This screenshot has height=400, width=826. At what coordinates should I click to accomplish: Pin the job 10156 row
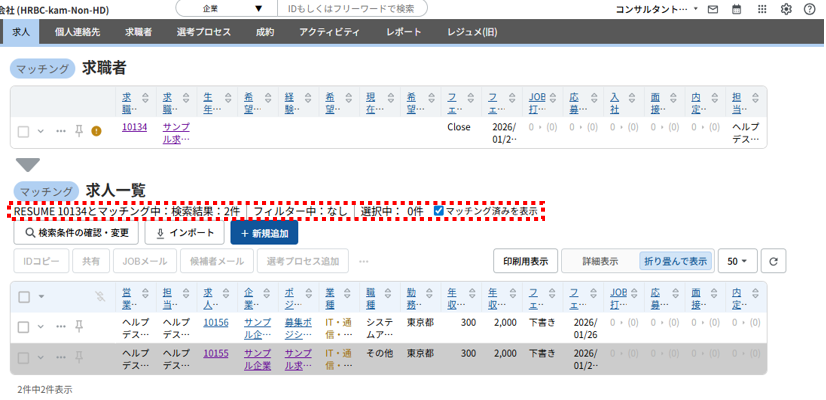[x=78, y=326]
